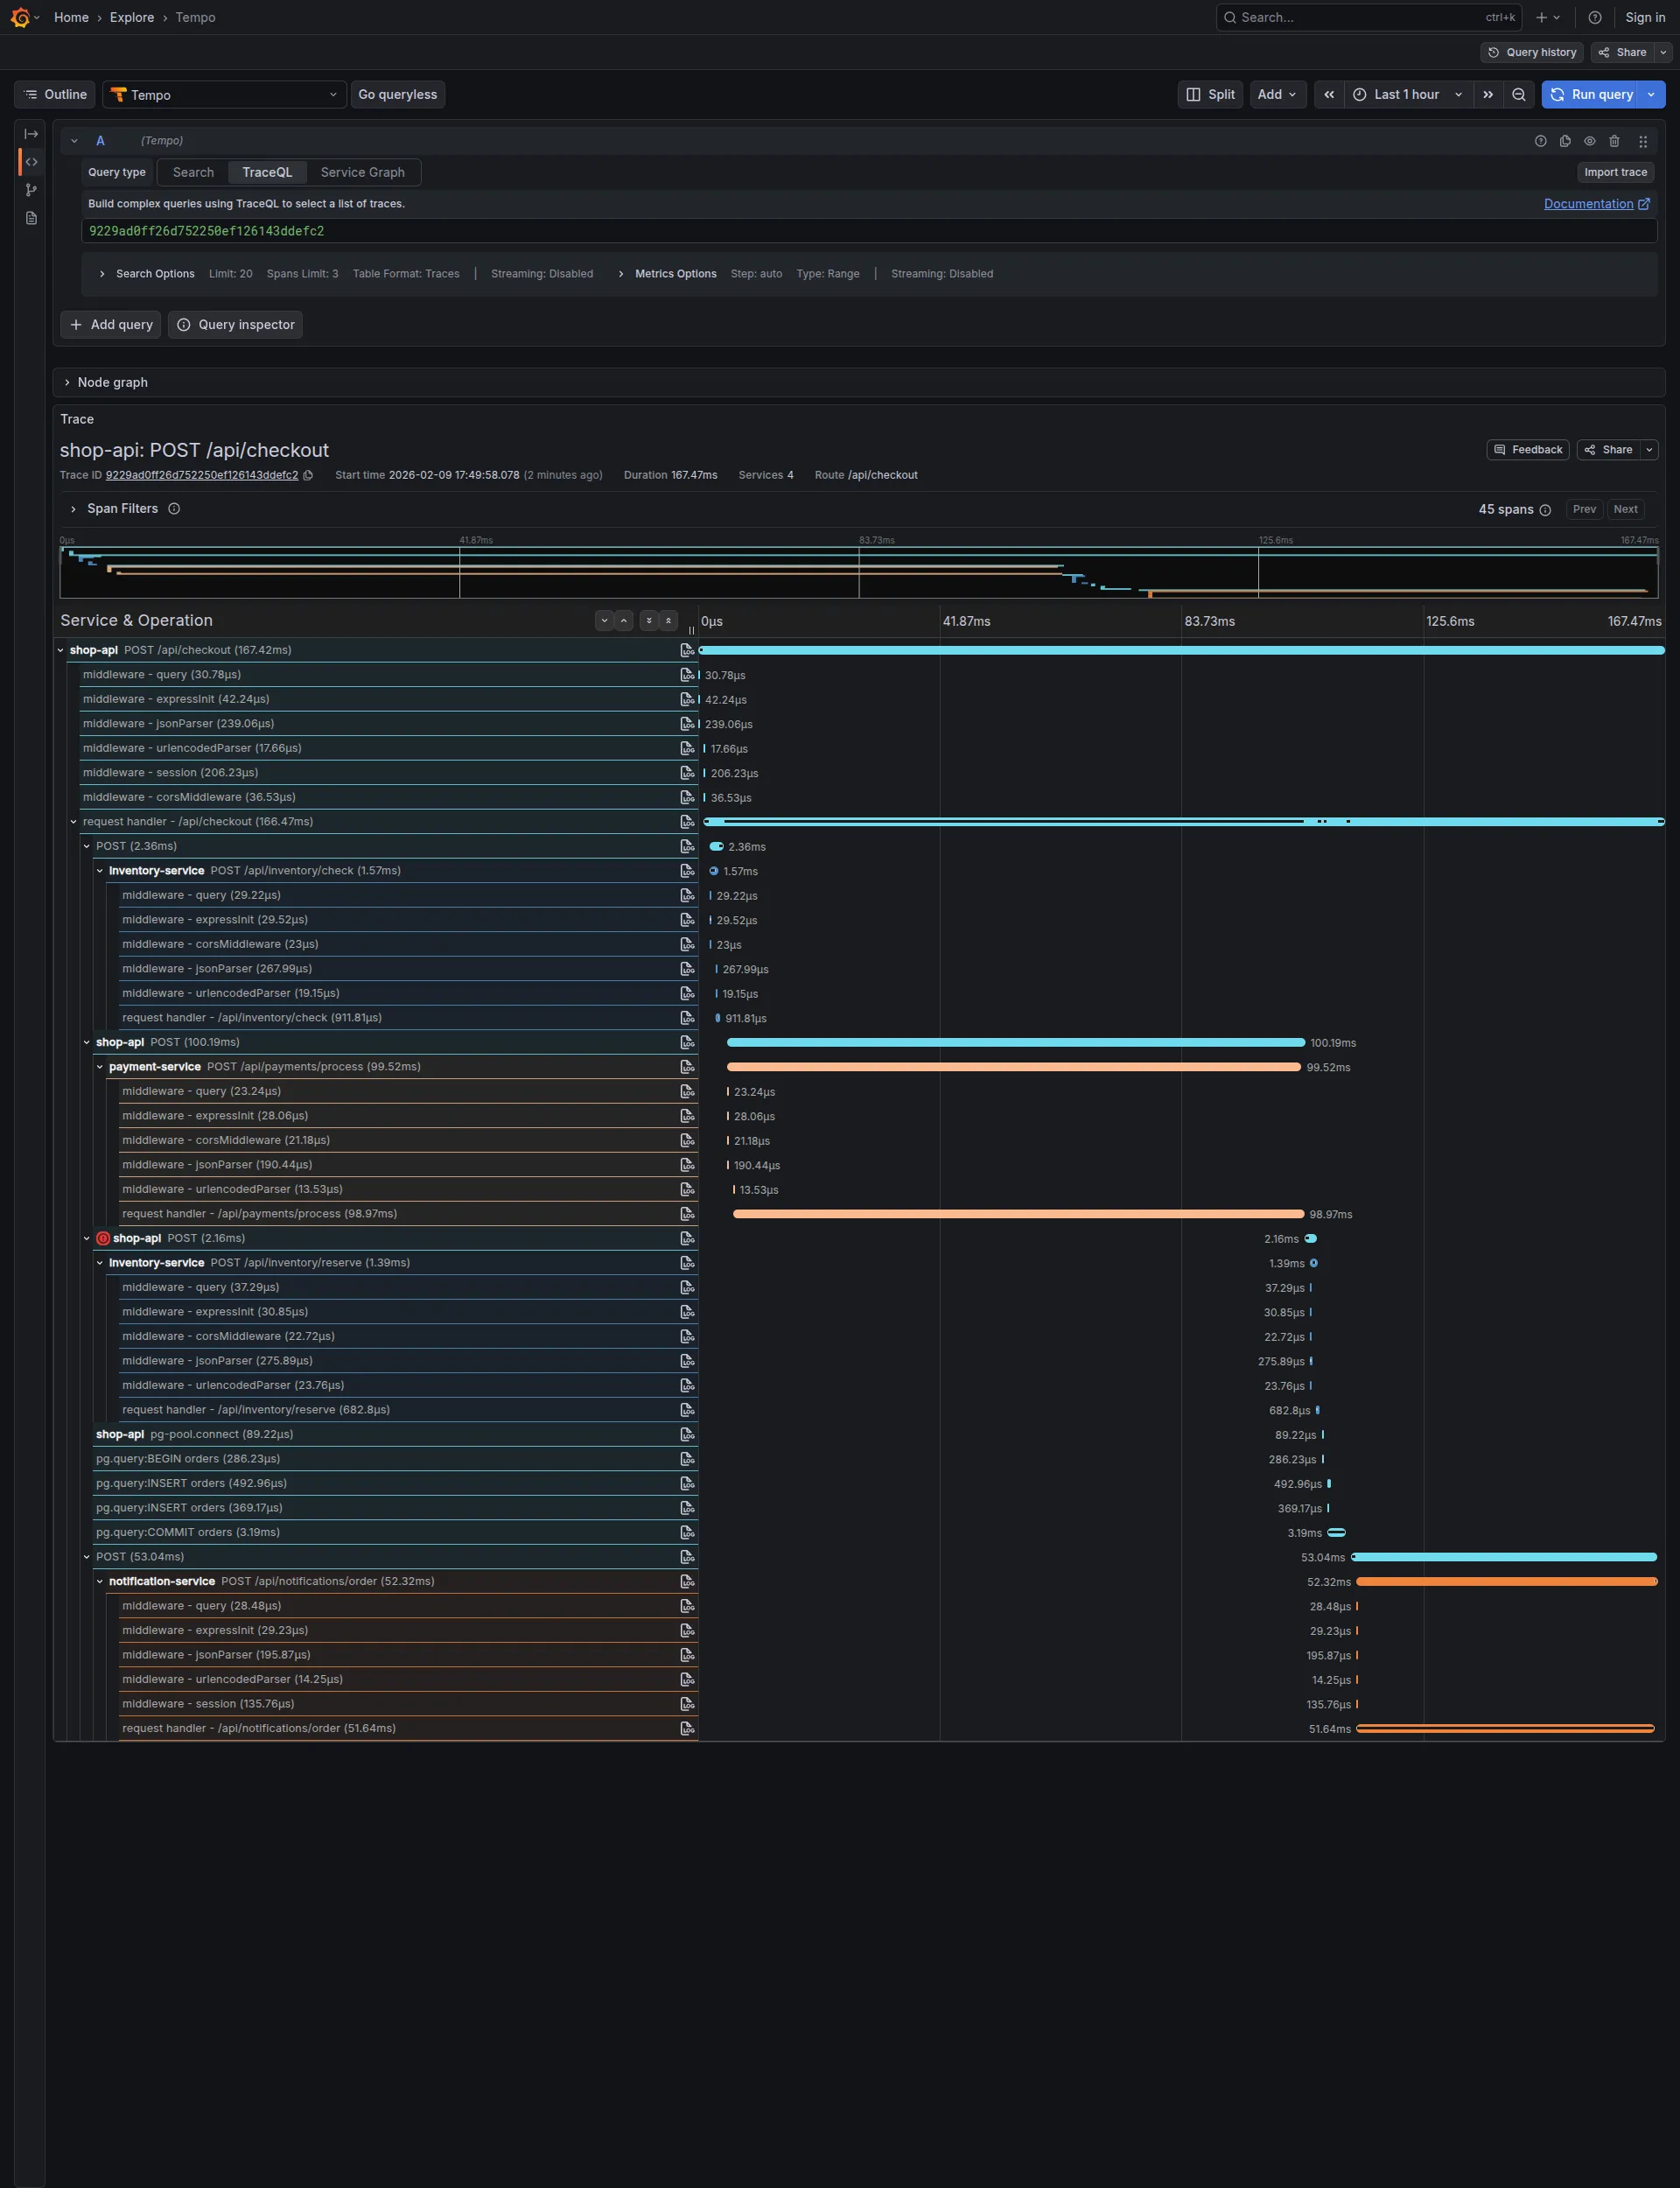Viewport: 1680px width, 2188px height.
Task: Toggle query A visibility eye icon
Action: click(1589, 141)
